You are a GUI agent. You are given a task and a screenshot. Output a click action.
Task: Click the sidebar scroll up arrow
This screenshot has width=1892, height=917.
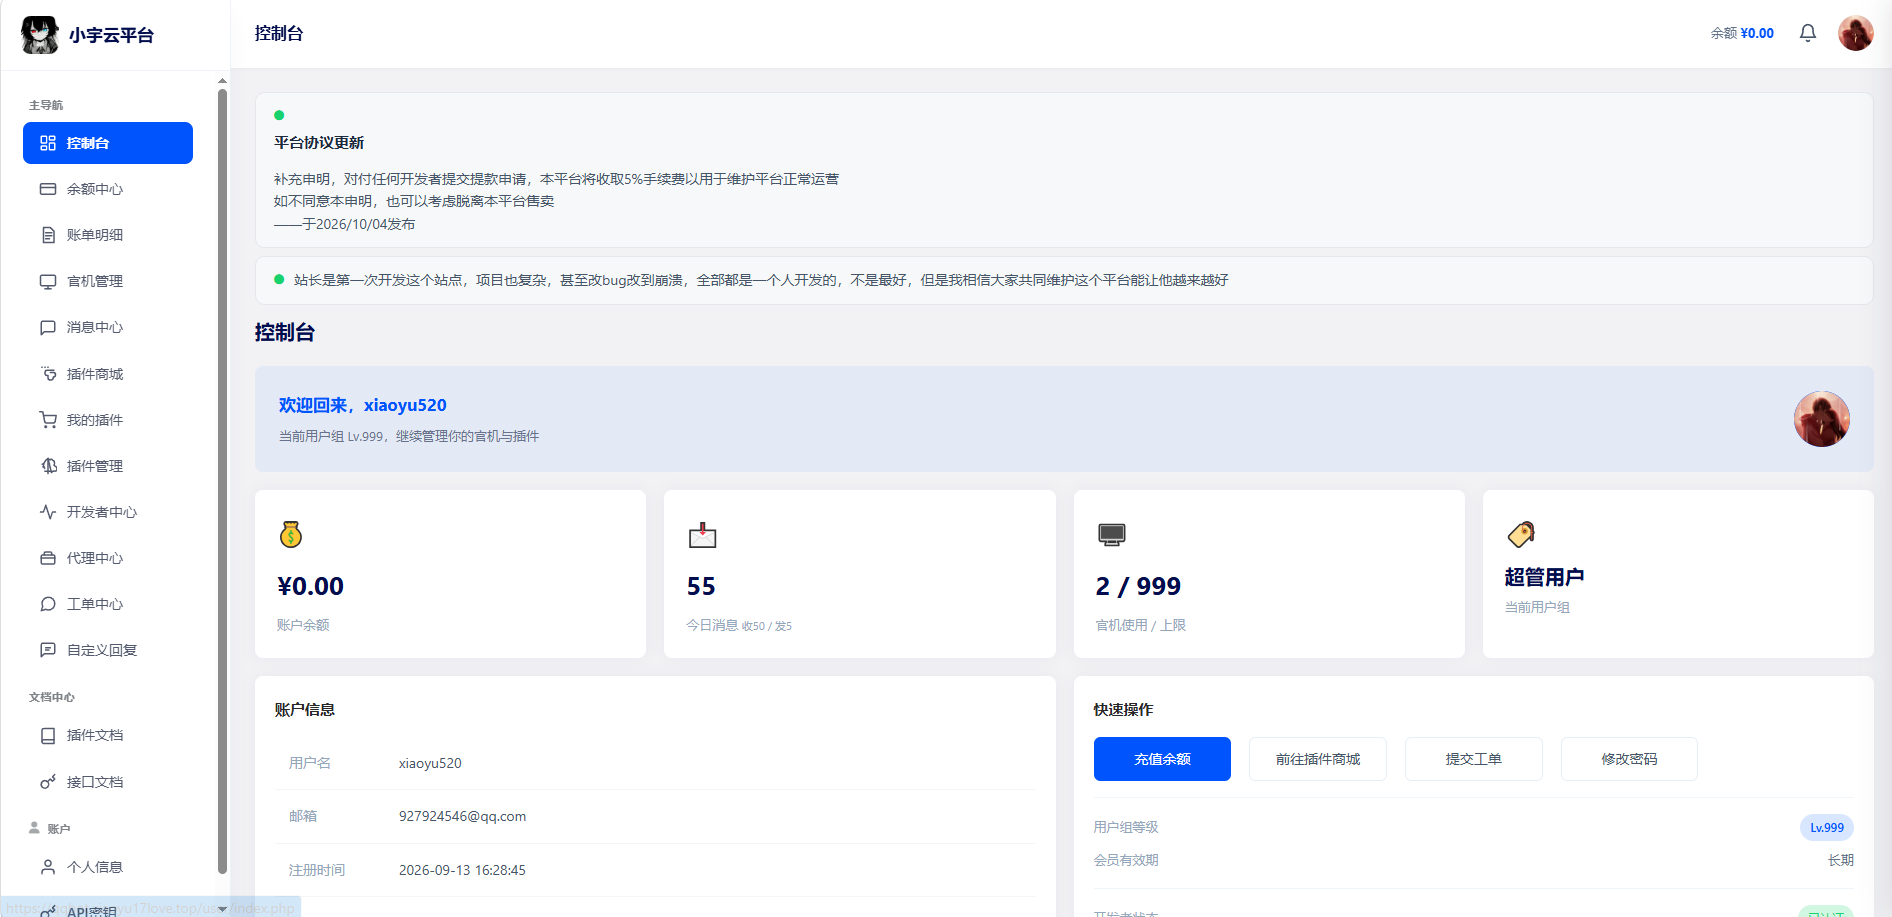click(x=222, y=80)
